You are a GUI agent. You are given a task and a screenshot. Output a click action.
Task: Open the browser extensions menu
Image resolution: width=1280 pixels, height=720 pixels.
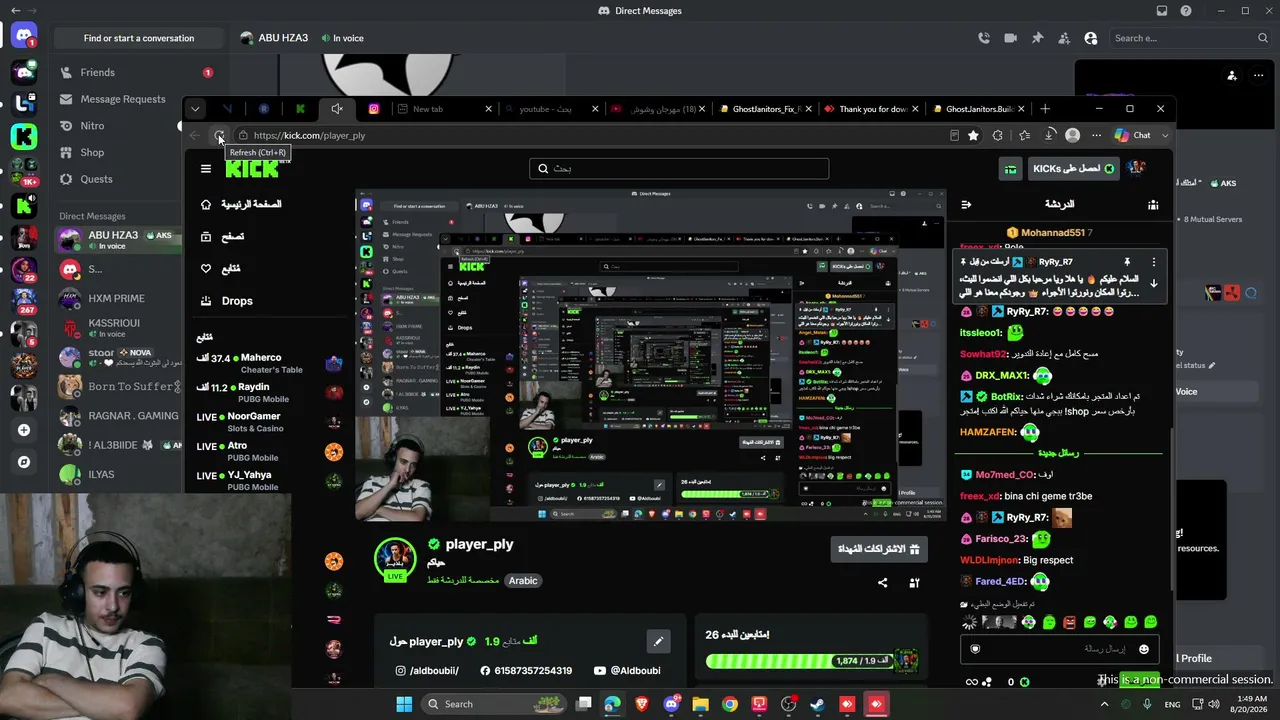(x=998, y=135)
